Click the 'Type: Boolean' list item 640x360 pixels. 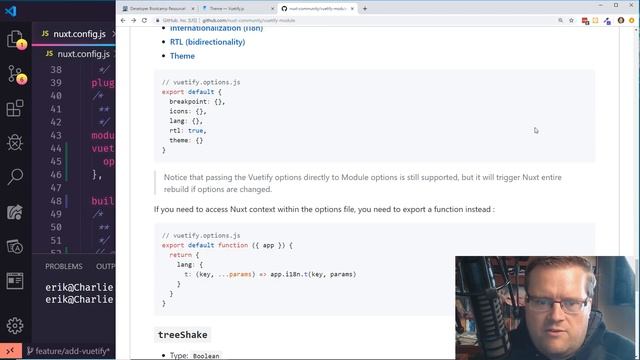point(196,356)
